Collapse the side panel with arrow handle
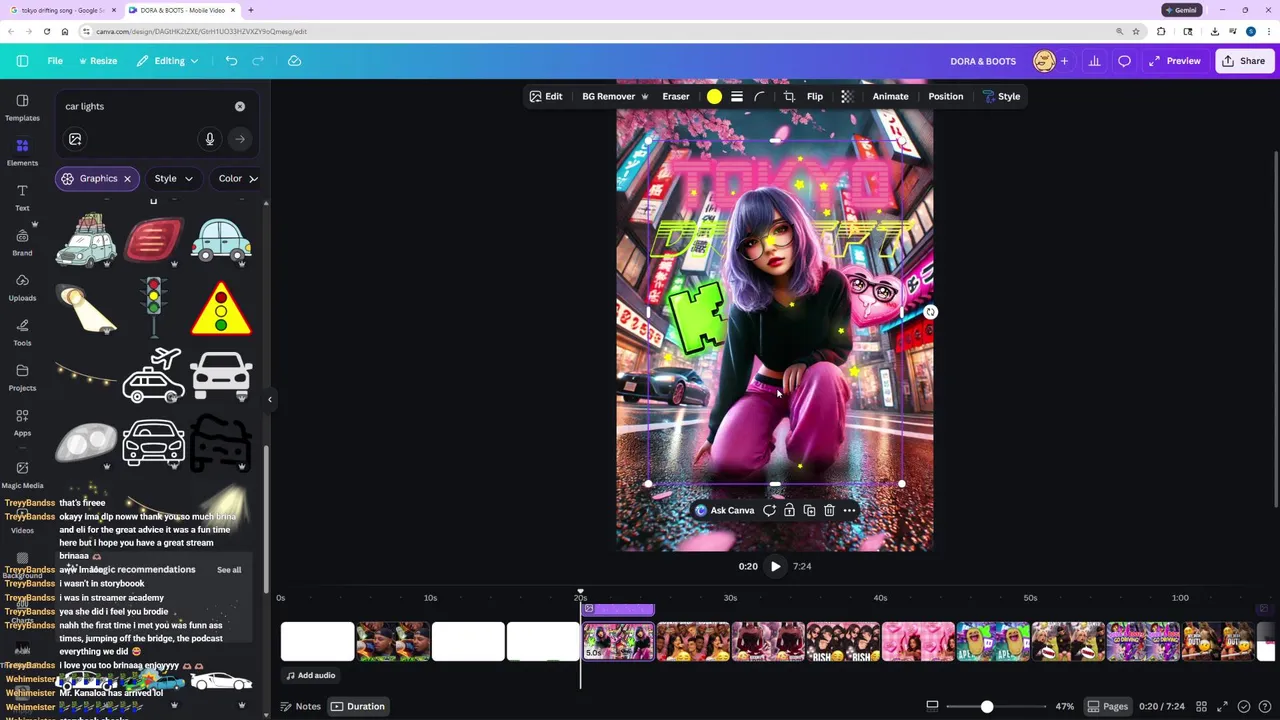 point(269,399)
